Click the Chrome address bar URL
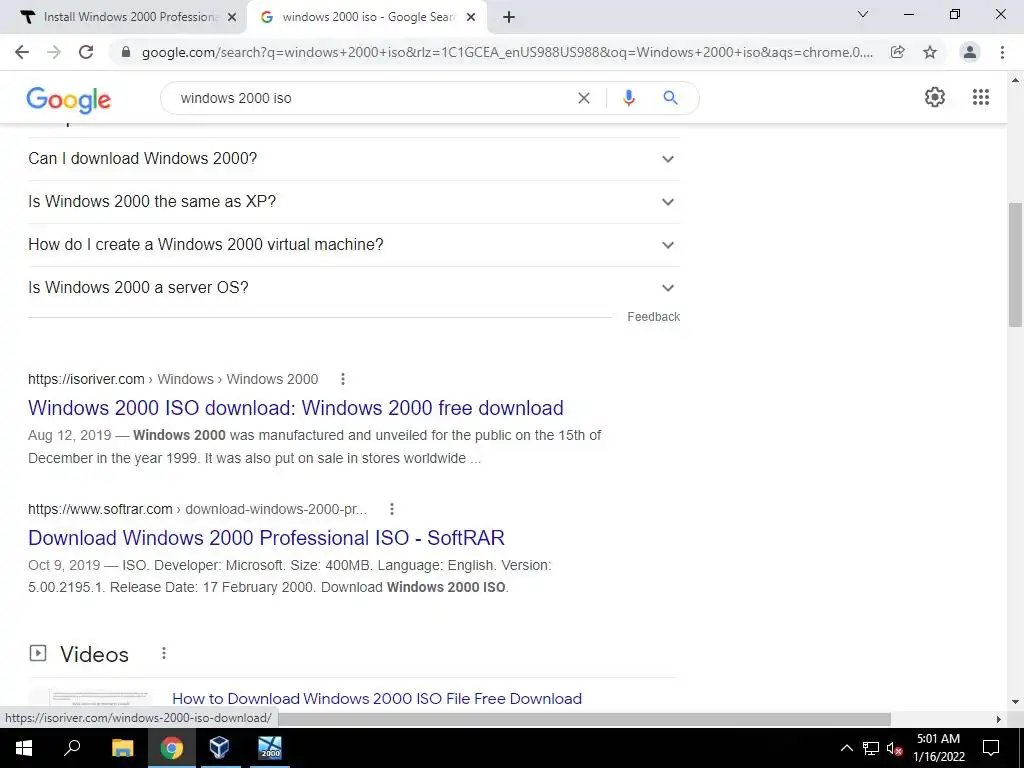 [507, 52]
